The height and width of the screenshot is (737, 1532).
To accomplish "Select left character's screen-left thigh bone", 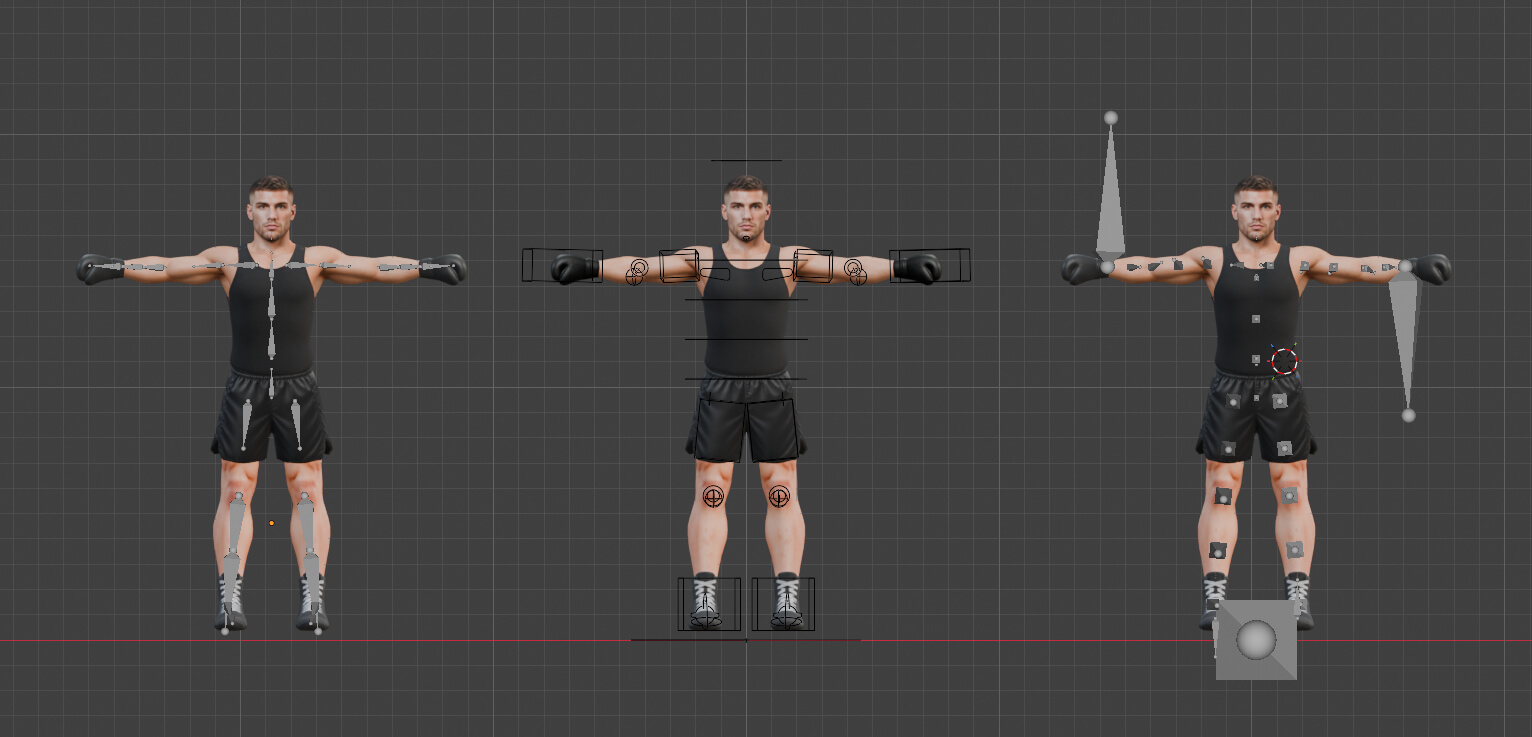I will coord(247,424).
